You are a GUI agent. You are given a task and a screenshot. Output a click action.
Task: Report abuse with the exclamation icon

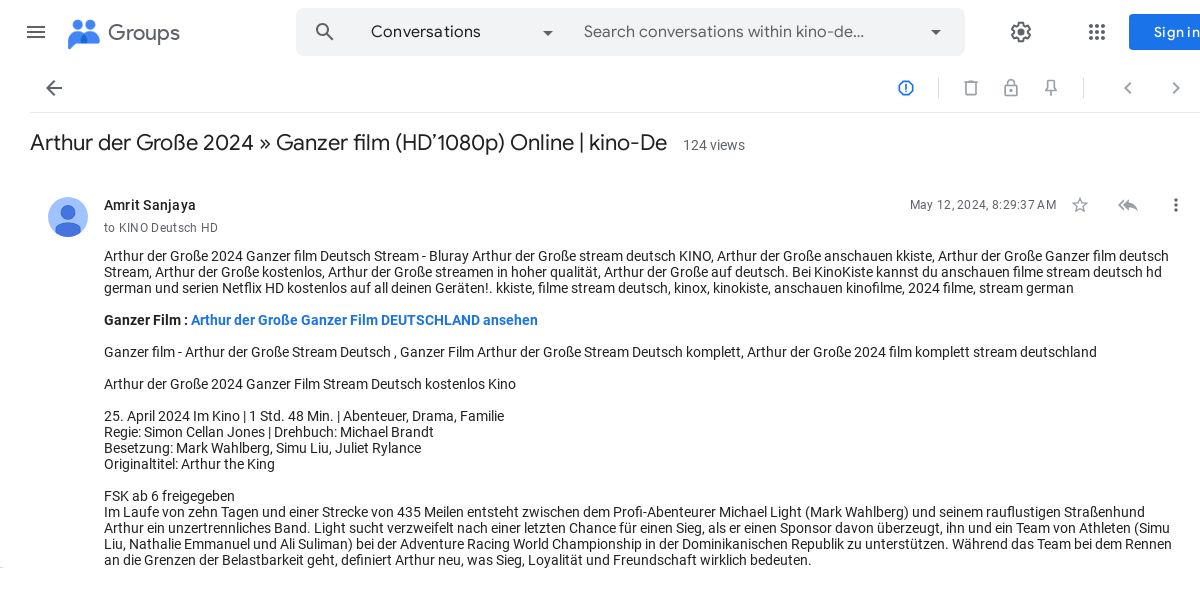click(906, 88)
